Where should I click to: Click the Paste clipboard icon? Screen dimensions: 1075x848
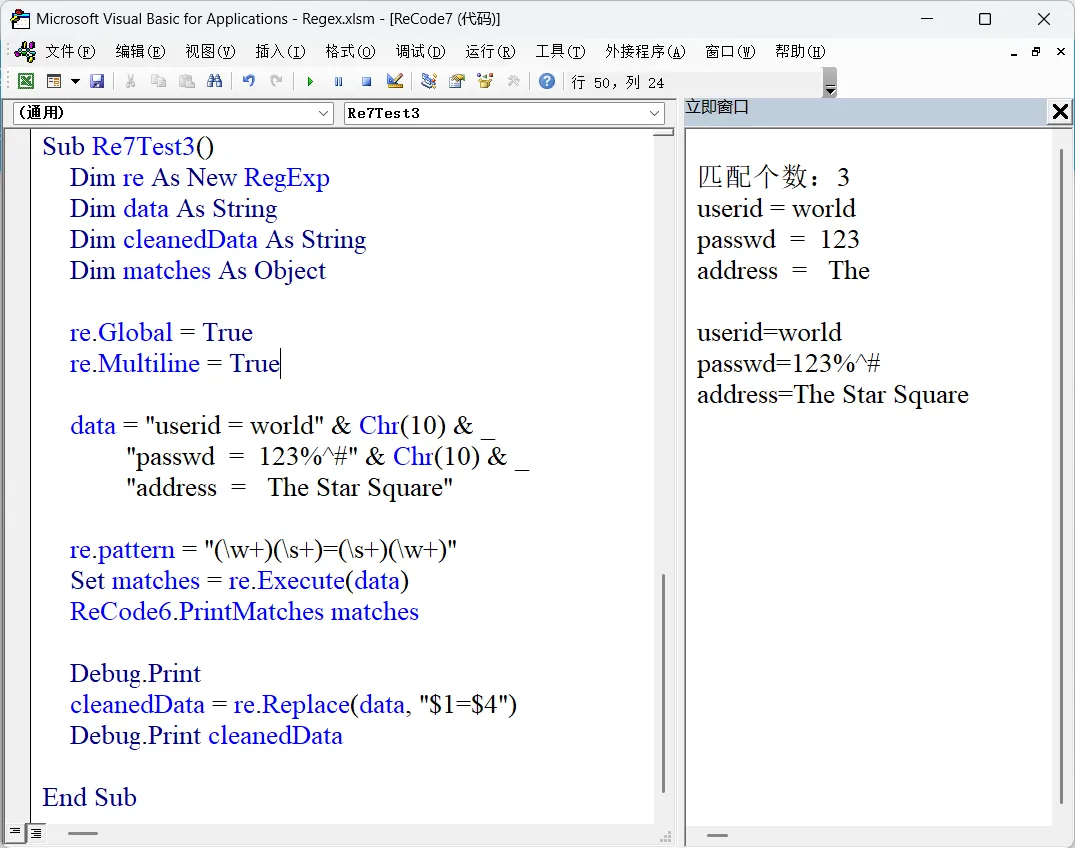[186, 82]
